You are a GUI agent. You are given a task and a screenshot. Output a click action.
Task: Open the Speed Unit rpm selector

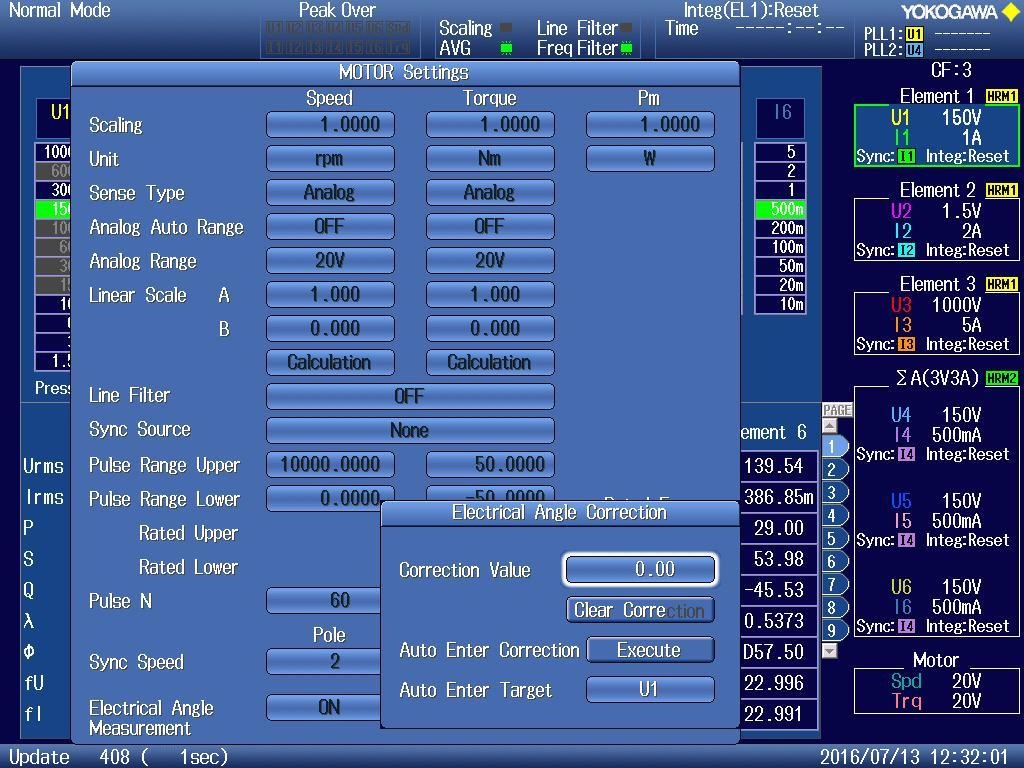point(330,158)
